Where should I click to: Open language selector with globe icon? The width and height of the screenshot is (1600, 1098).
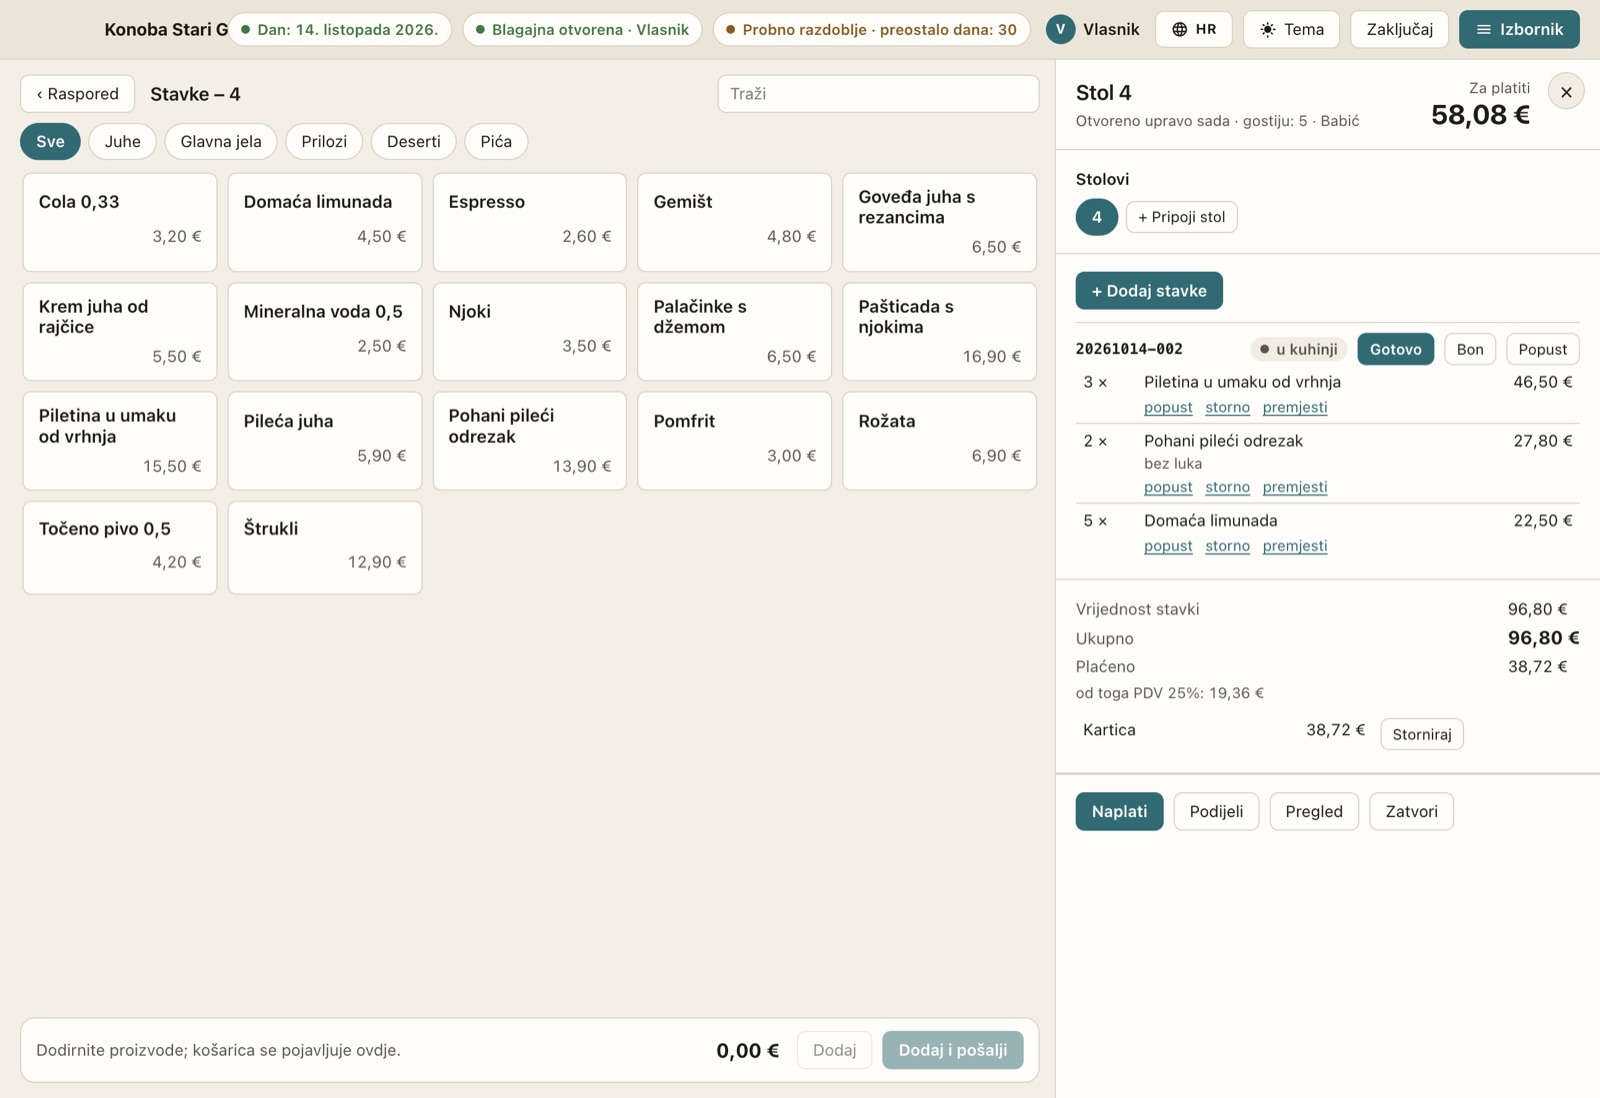point(1194,29)
